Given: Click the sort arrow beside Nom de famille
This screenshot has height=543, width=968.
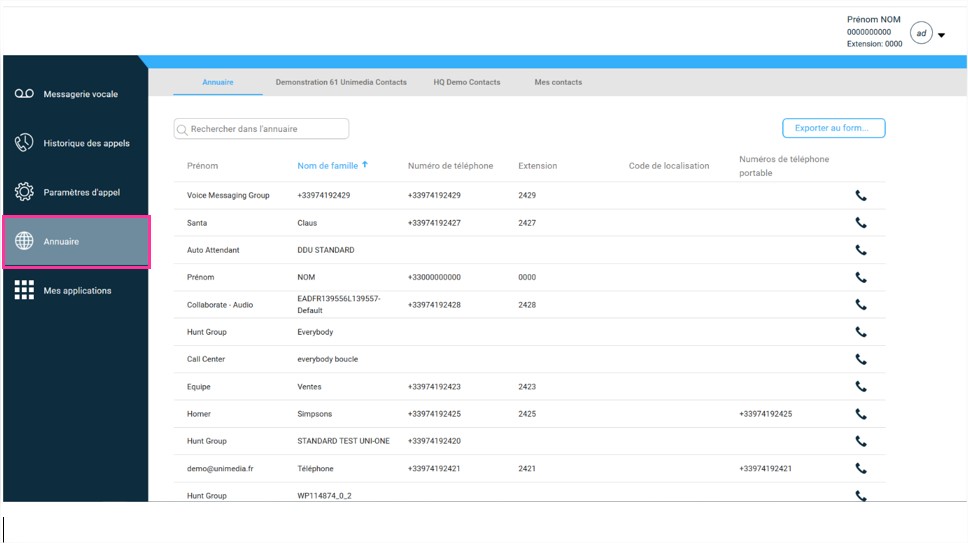Looking at the screenshot, I should point(365,164).
